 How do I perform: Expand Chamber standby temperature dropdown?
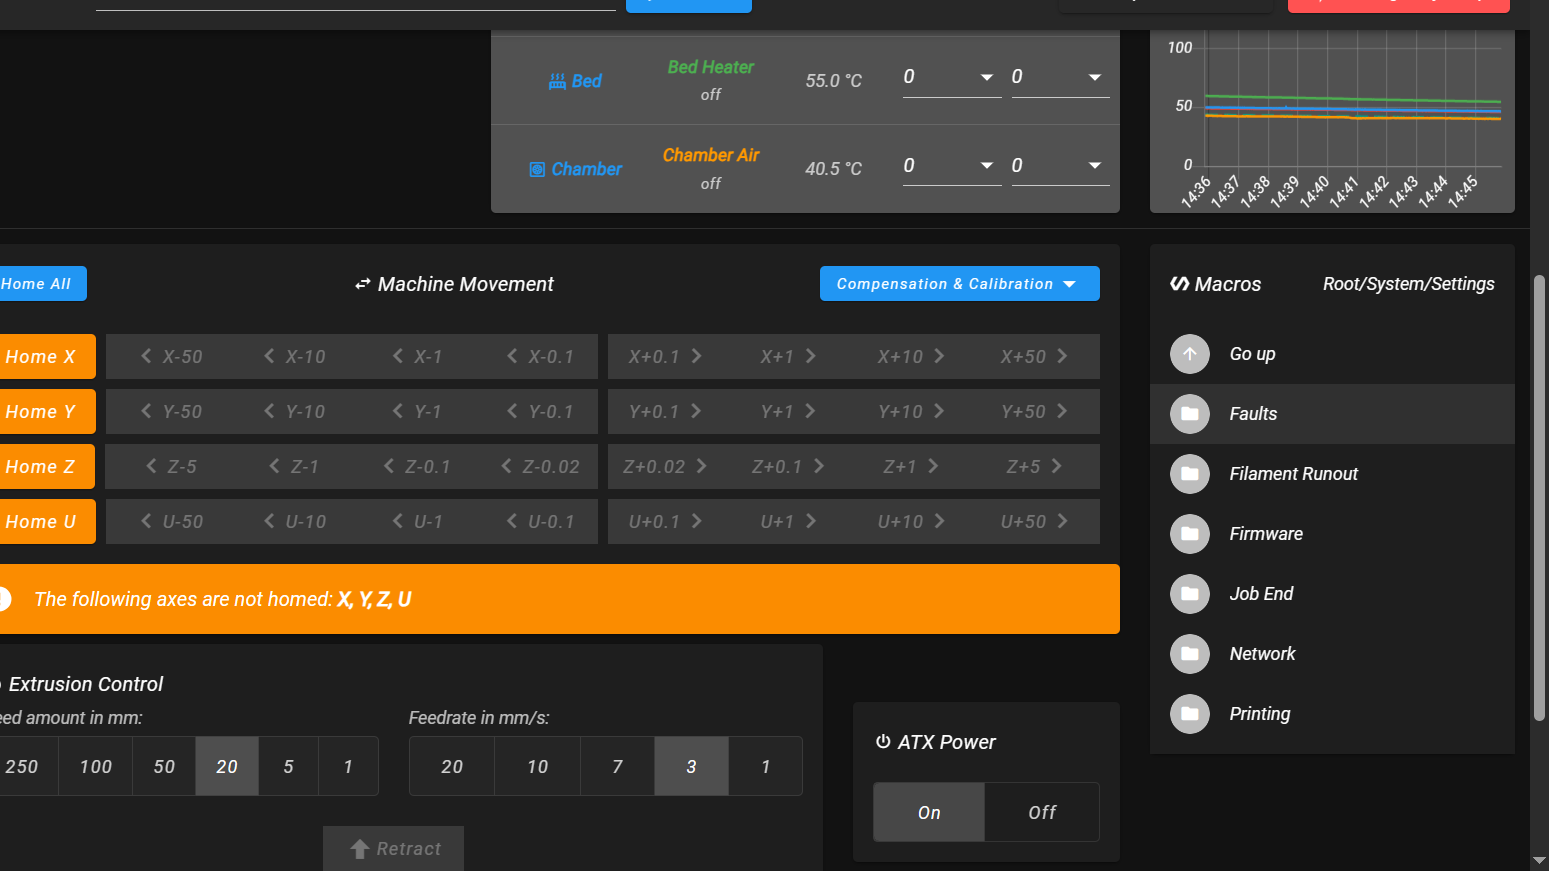(1095, 166)
